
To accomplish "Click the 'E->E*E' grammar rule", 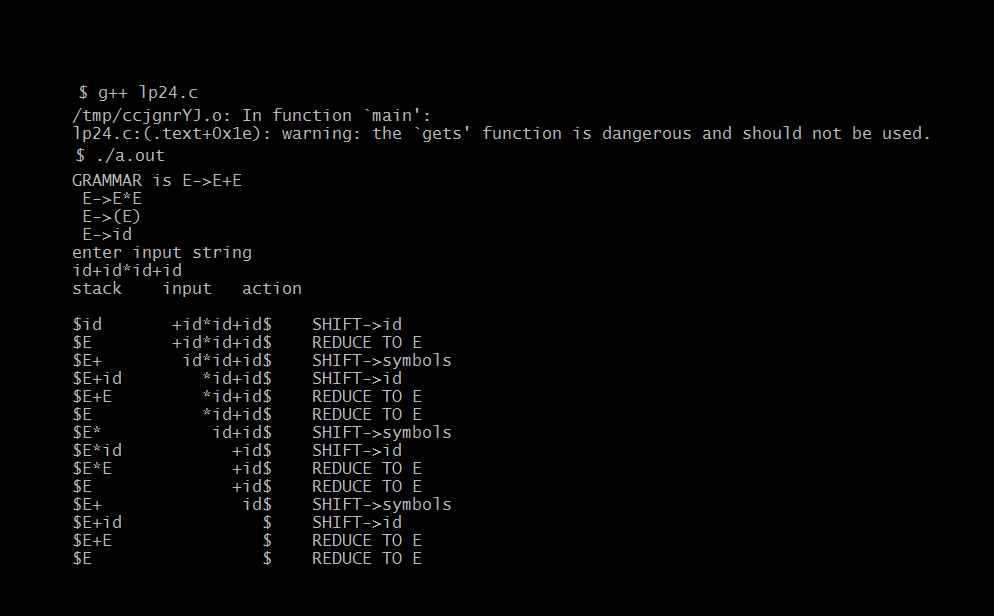I will (112, 198).
